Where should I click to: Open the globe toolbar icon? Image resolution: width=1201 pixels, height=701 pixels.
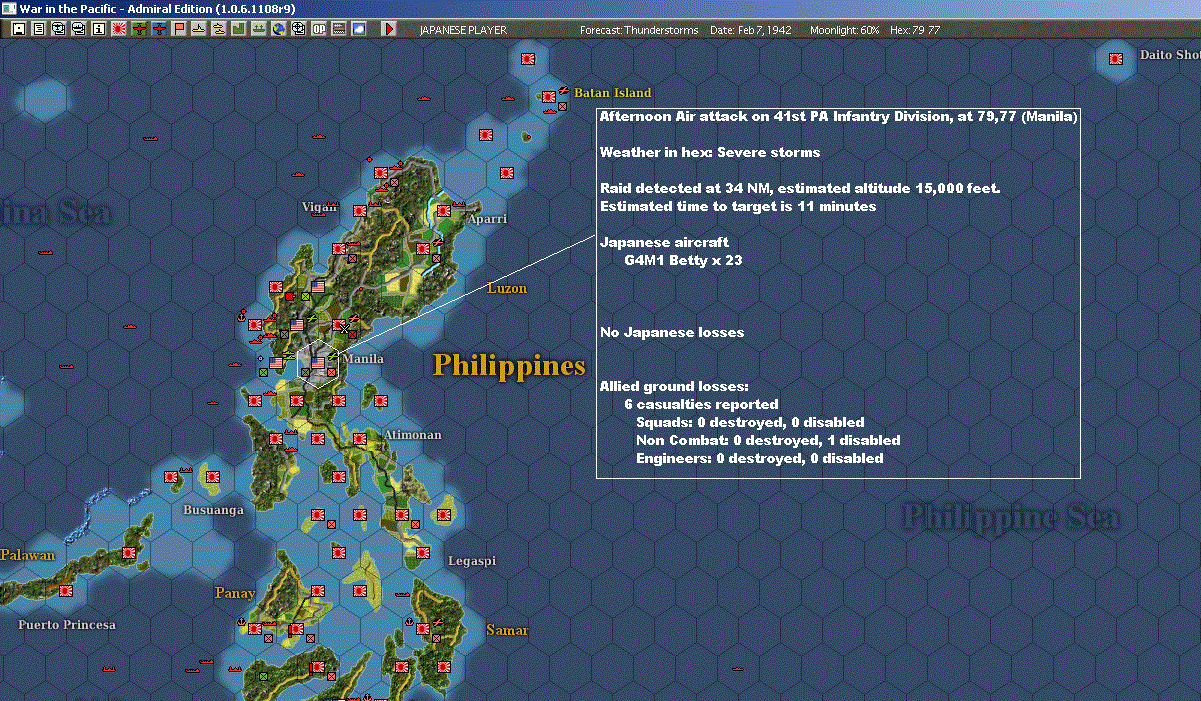(278, 29)
